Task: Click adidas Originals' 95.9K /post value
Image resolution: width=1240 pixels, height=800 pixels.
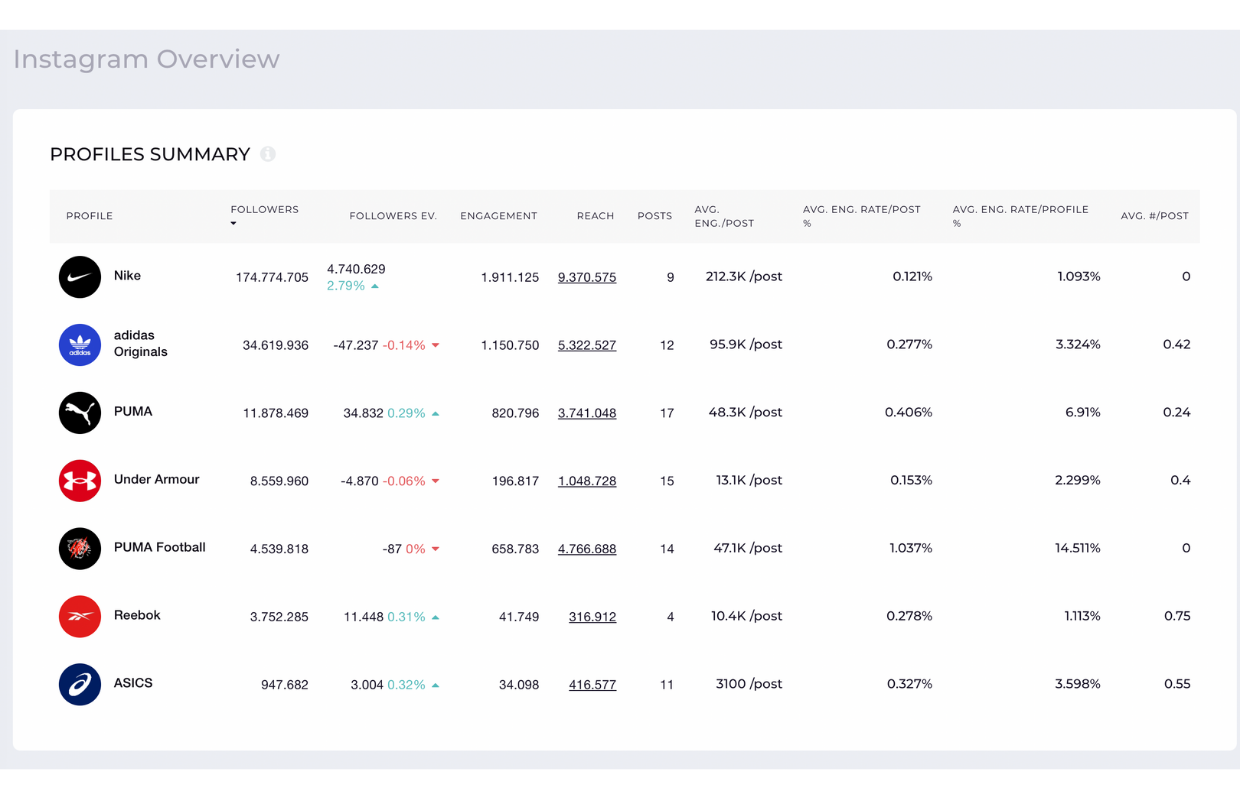Action: pyautogui.click(x=746, y=344)
